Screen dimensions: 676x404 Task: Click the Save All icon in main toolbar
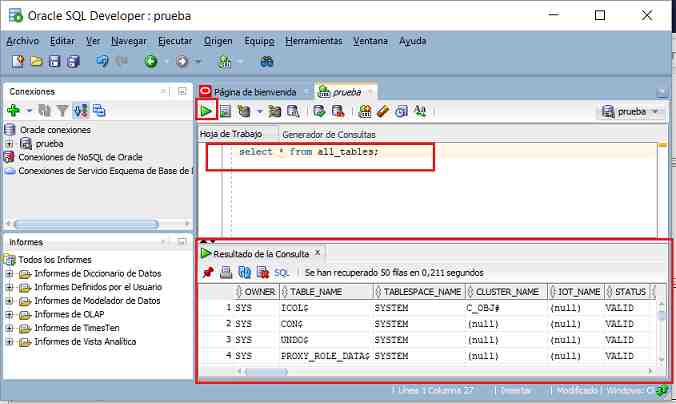click(73, 62)
